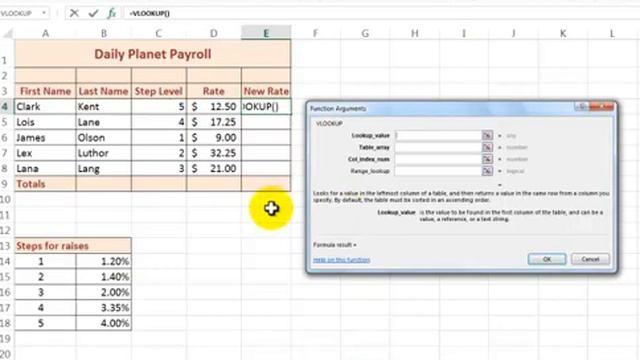
Task: Select the cell containing Lana
Action: click(x=45, y=169)
